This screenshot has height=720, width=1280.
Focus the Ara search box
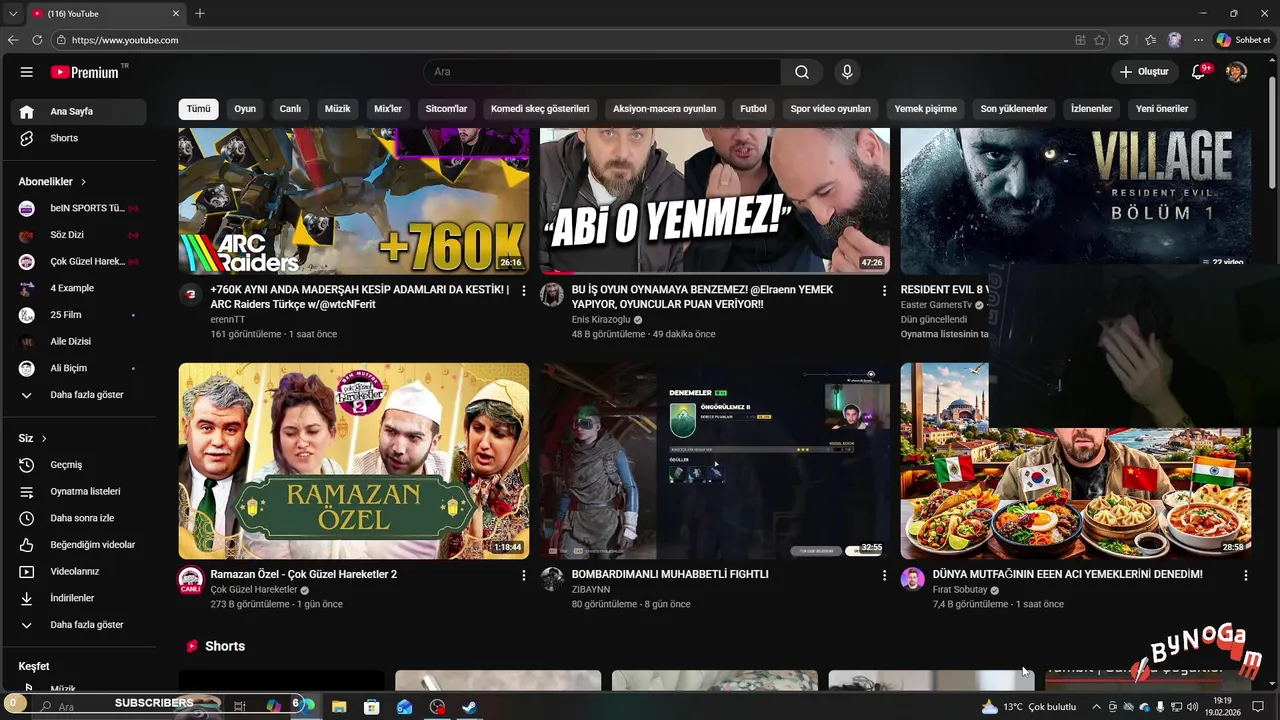pyautogui.click(x=602, y=72)
